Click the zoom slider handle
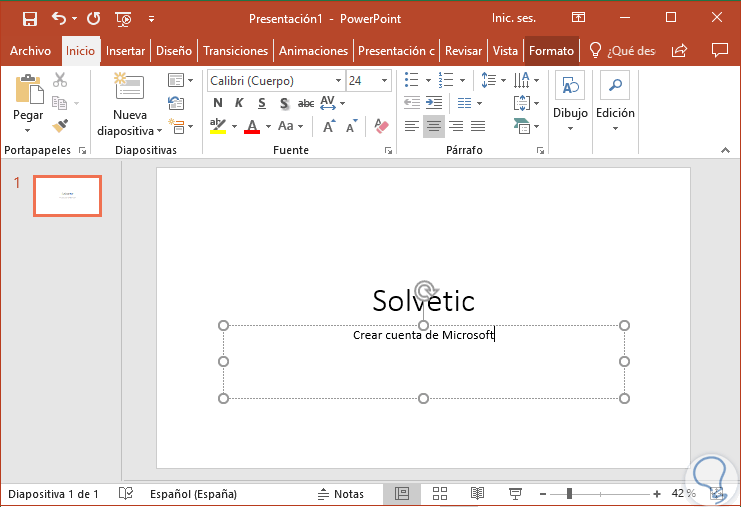The width and height of the screenshot is (741, 507). click(x=569, y=494)
